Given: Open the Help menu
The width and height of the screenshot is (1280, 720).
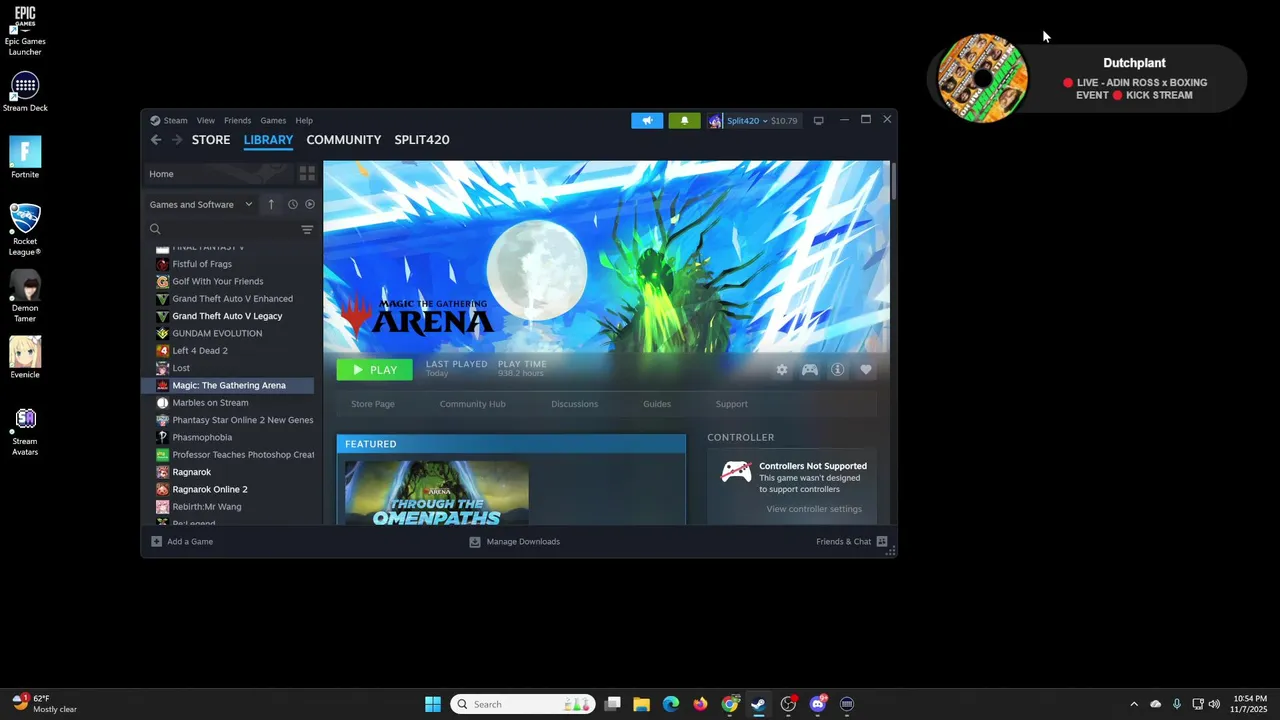Looking at the screenshot, I should tap(304, 120).
